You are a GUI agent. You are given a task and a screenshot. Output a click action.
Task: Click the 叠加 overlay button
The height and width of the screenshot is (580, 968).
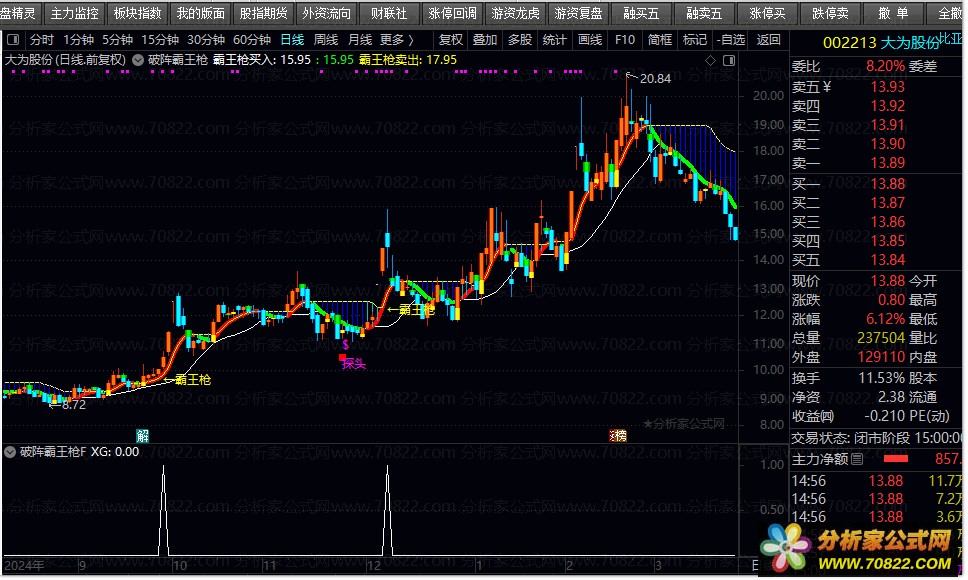click(485, 40)
